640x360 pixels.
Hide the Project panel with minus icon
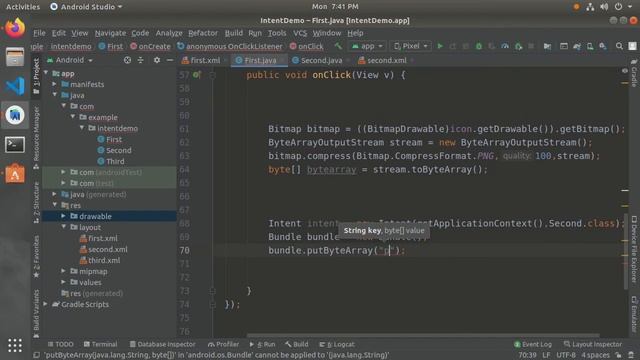[x=170, y=60]
